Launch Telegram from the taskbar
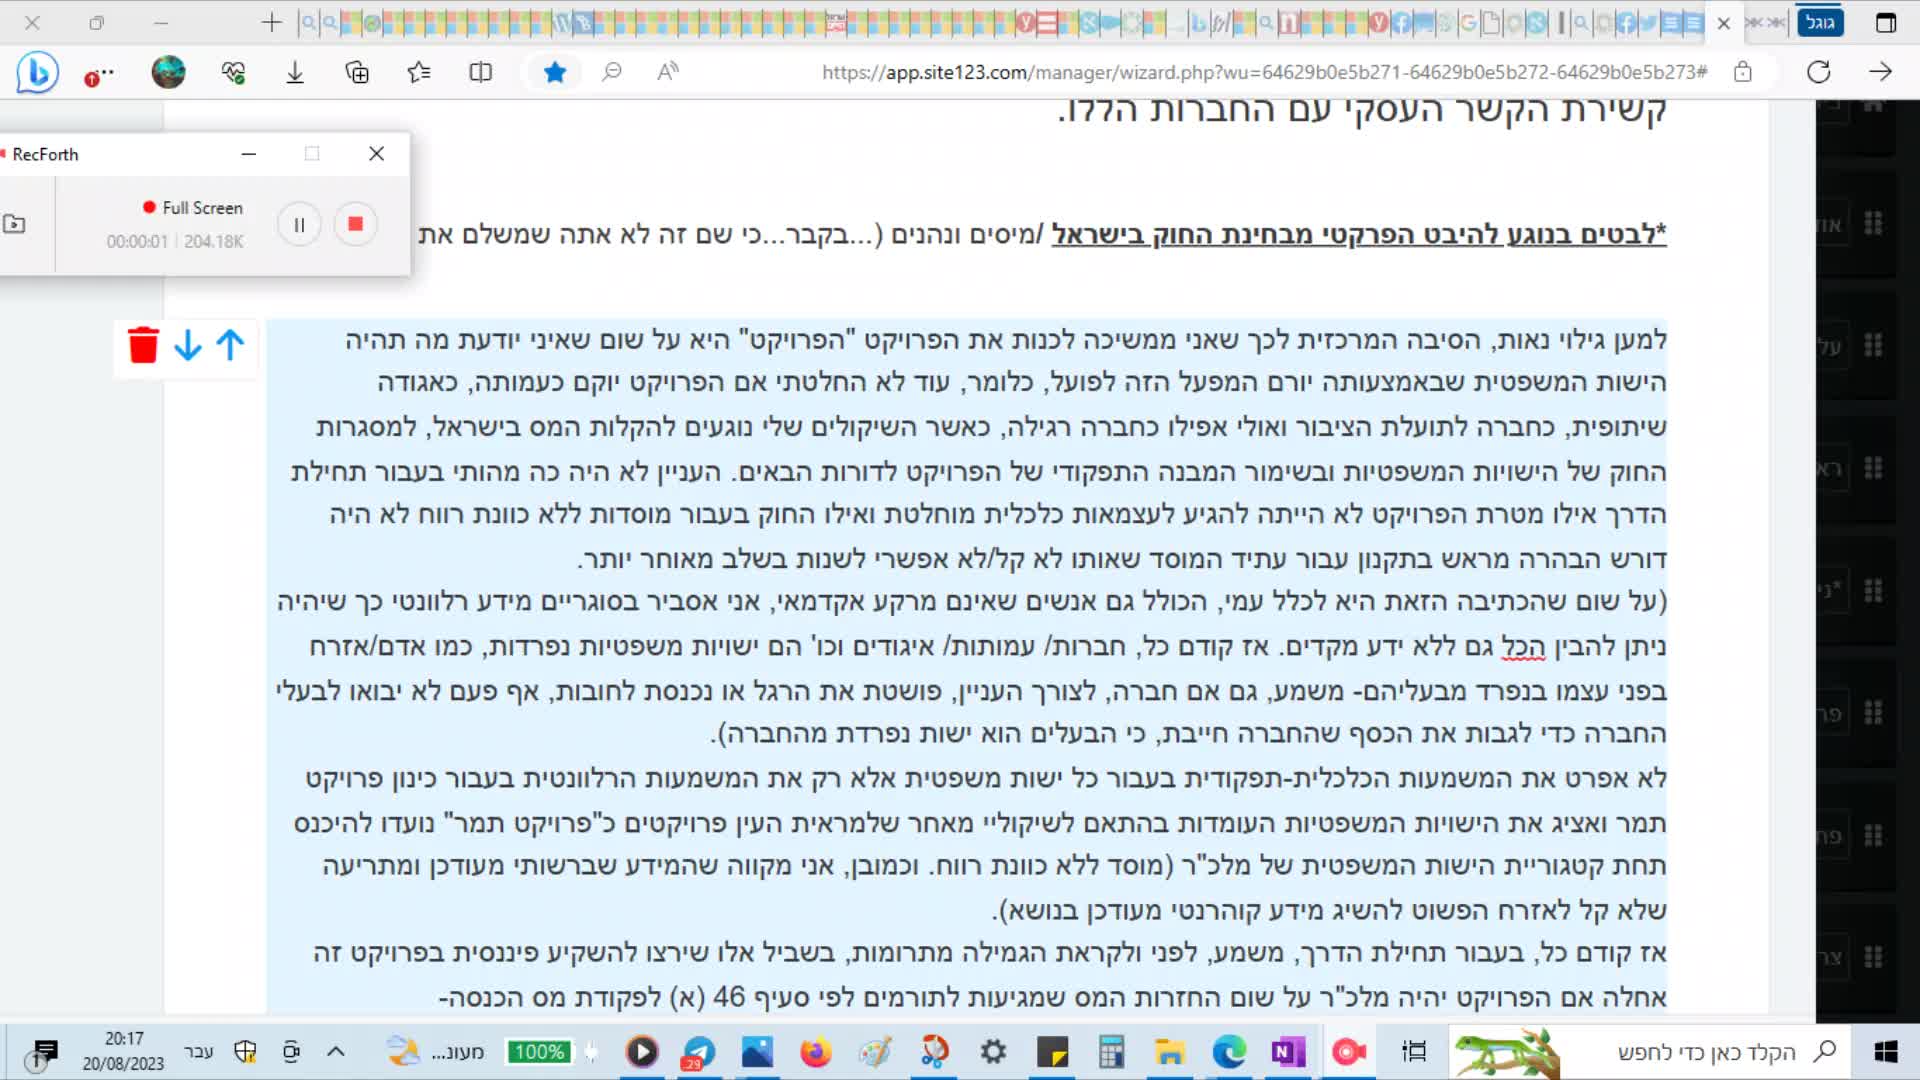This screenshot has height=1080, width=1920. [700, 1052]
